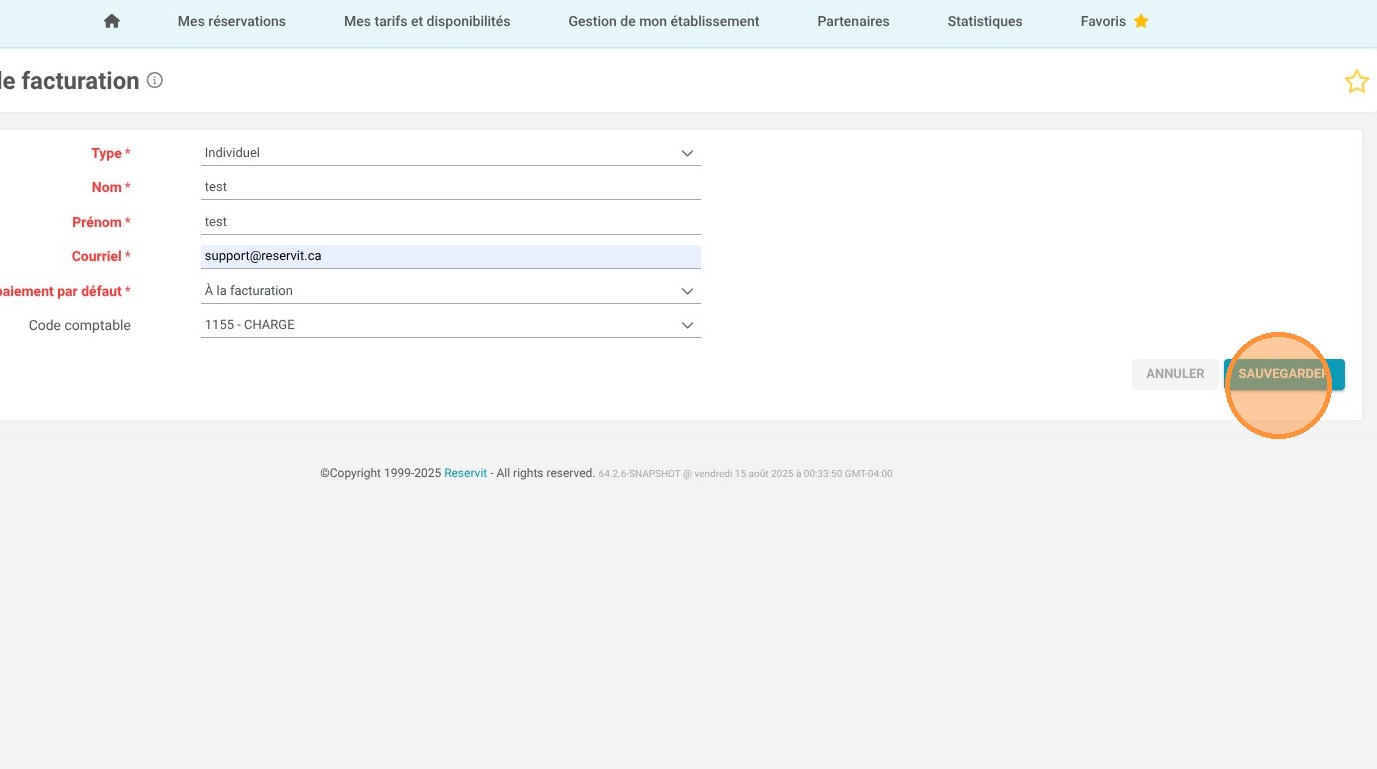Click the chevron arrow of Code comptable
Viewport: 1377px width, 769px height.
tap(687, 325)
